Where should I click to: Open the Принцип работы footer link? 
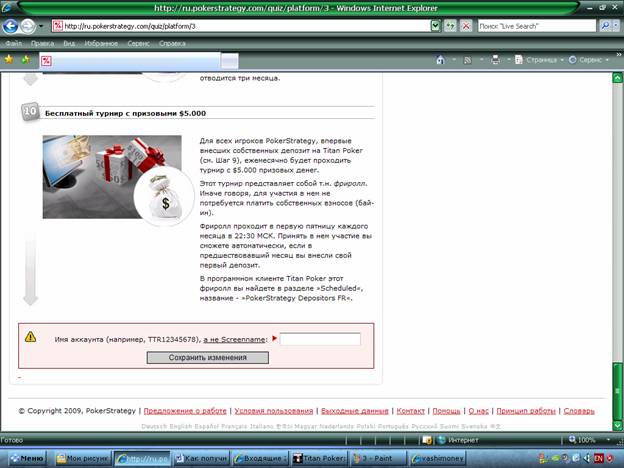pyautogui.click(x=526, y=411)
